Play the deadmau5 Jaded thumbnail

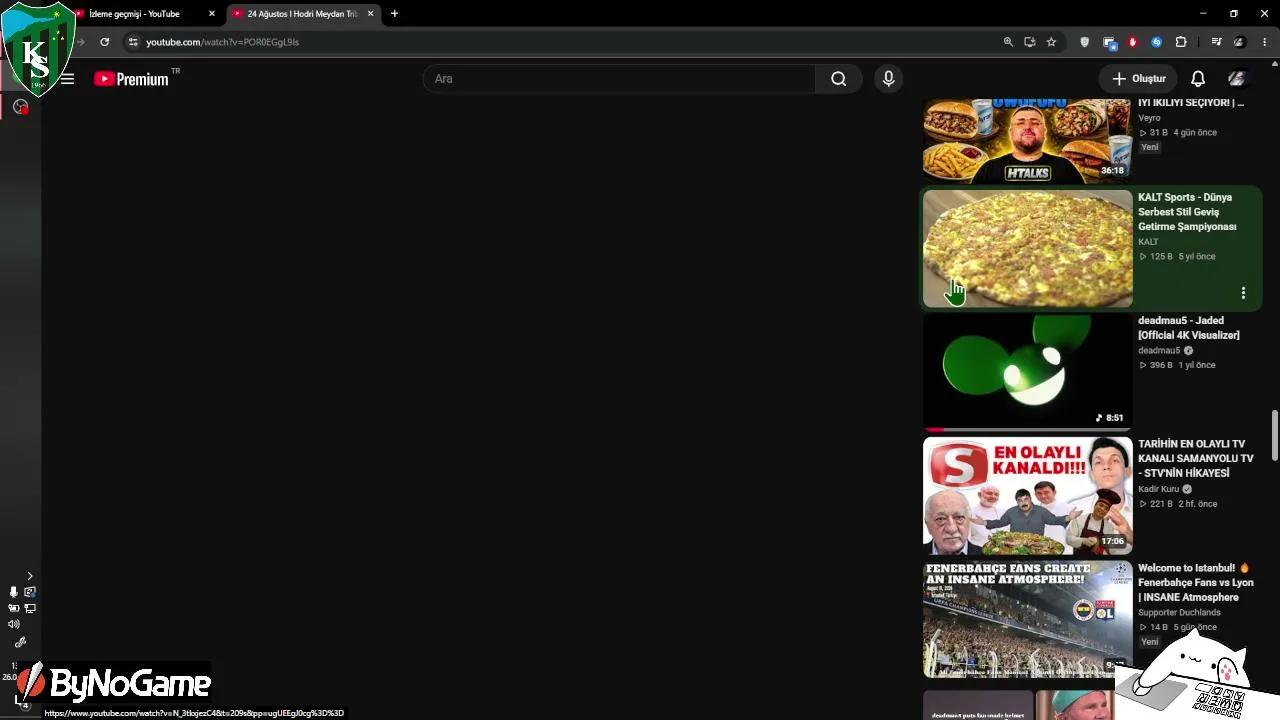coord(1028,372)
